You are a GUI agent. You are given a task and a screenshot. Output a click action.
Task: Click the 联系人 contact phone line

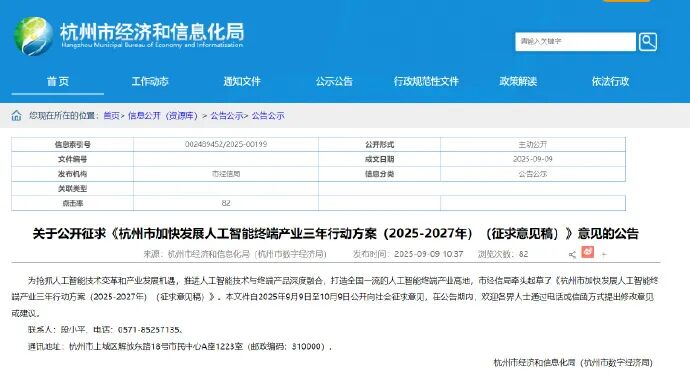tap(105, 330)
